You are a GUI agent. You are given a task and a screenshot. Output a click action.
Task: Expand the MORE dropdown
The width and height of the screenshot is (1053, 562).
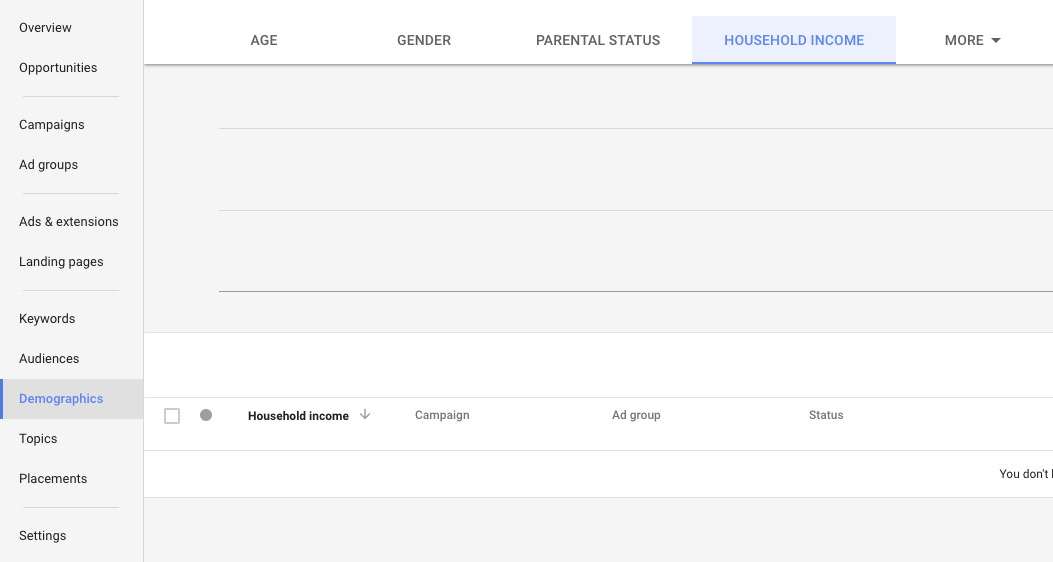tap(972, 41)
